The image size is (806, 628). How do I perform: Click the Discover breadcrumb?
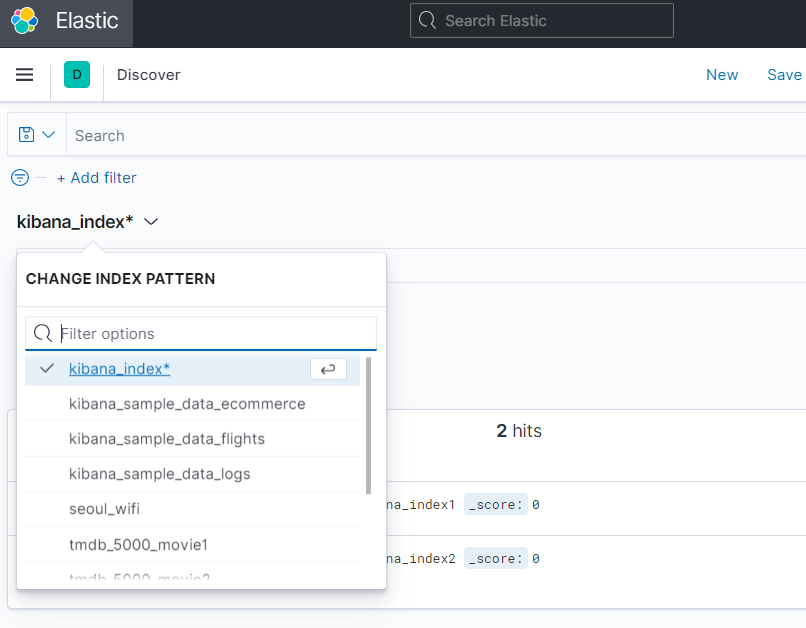149,75
